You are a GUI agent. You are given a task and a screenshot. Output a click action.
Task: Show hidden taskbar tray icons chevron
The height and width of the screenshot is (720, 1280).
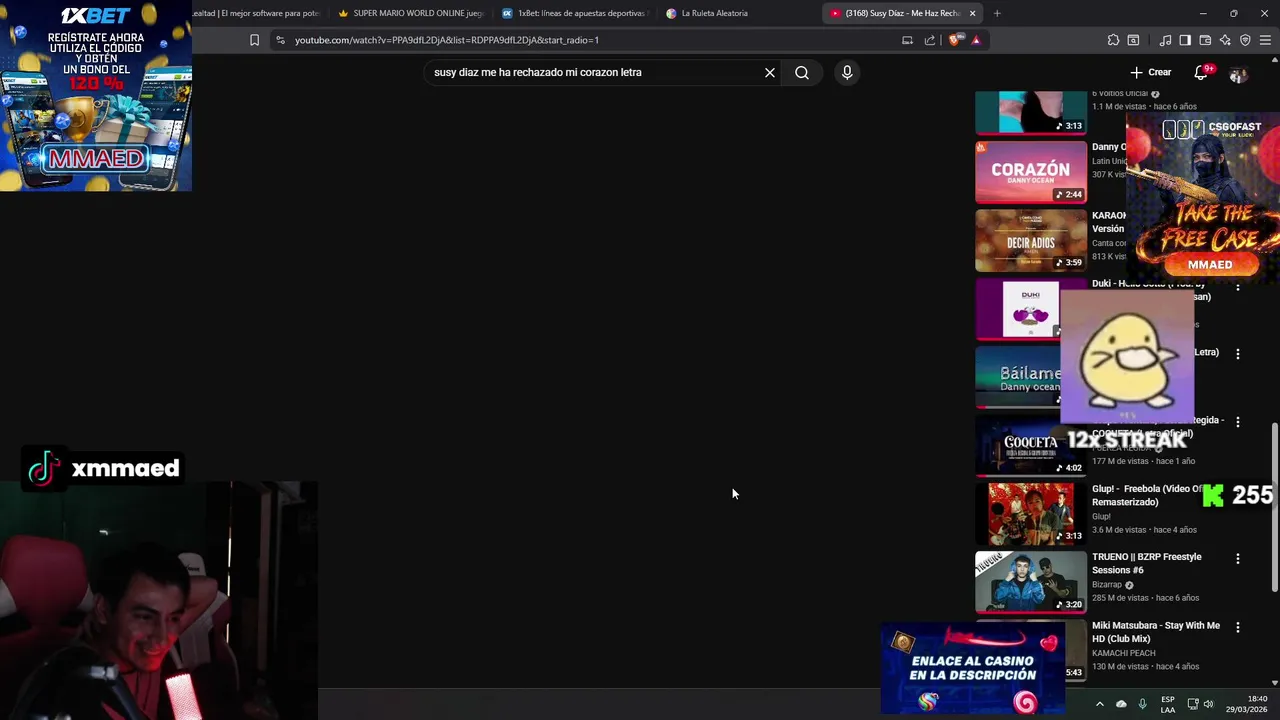(x=1099, y=704)
